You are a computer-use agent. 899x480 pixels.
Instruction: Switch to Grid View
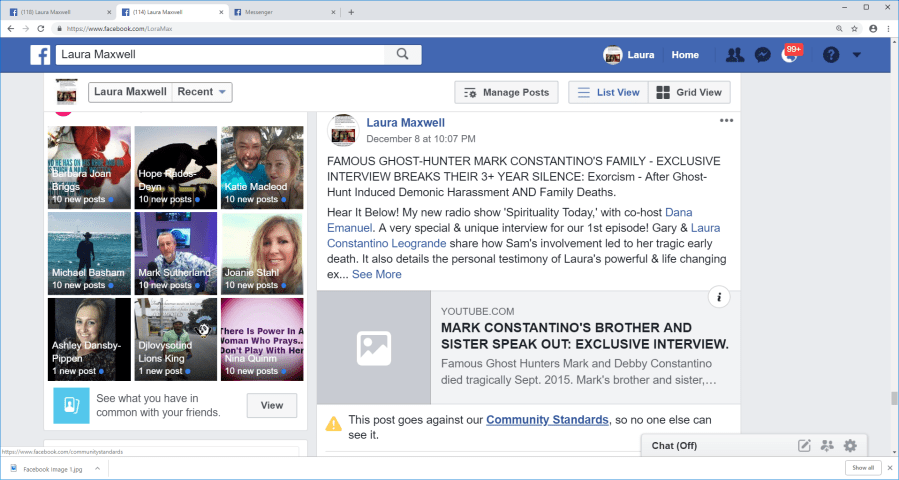pos(689,93)
